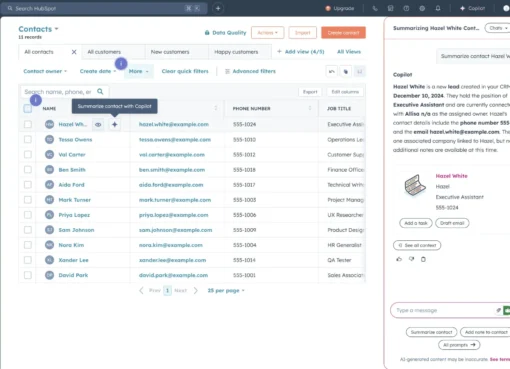510x369 pixels.
Task: Open All Views link
Action: click(349, 52)
